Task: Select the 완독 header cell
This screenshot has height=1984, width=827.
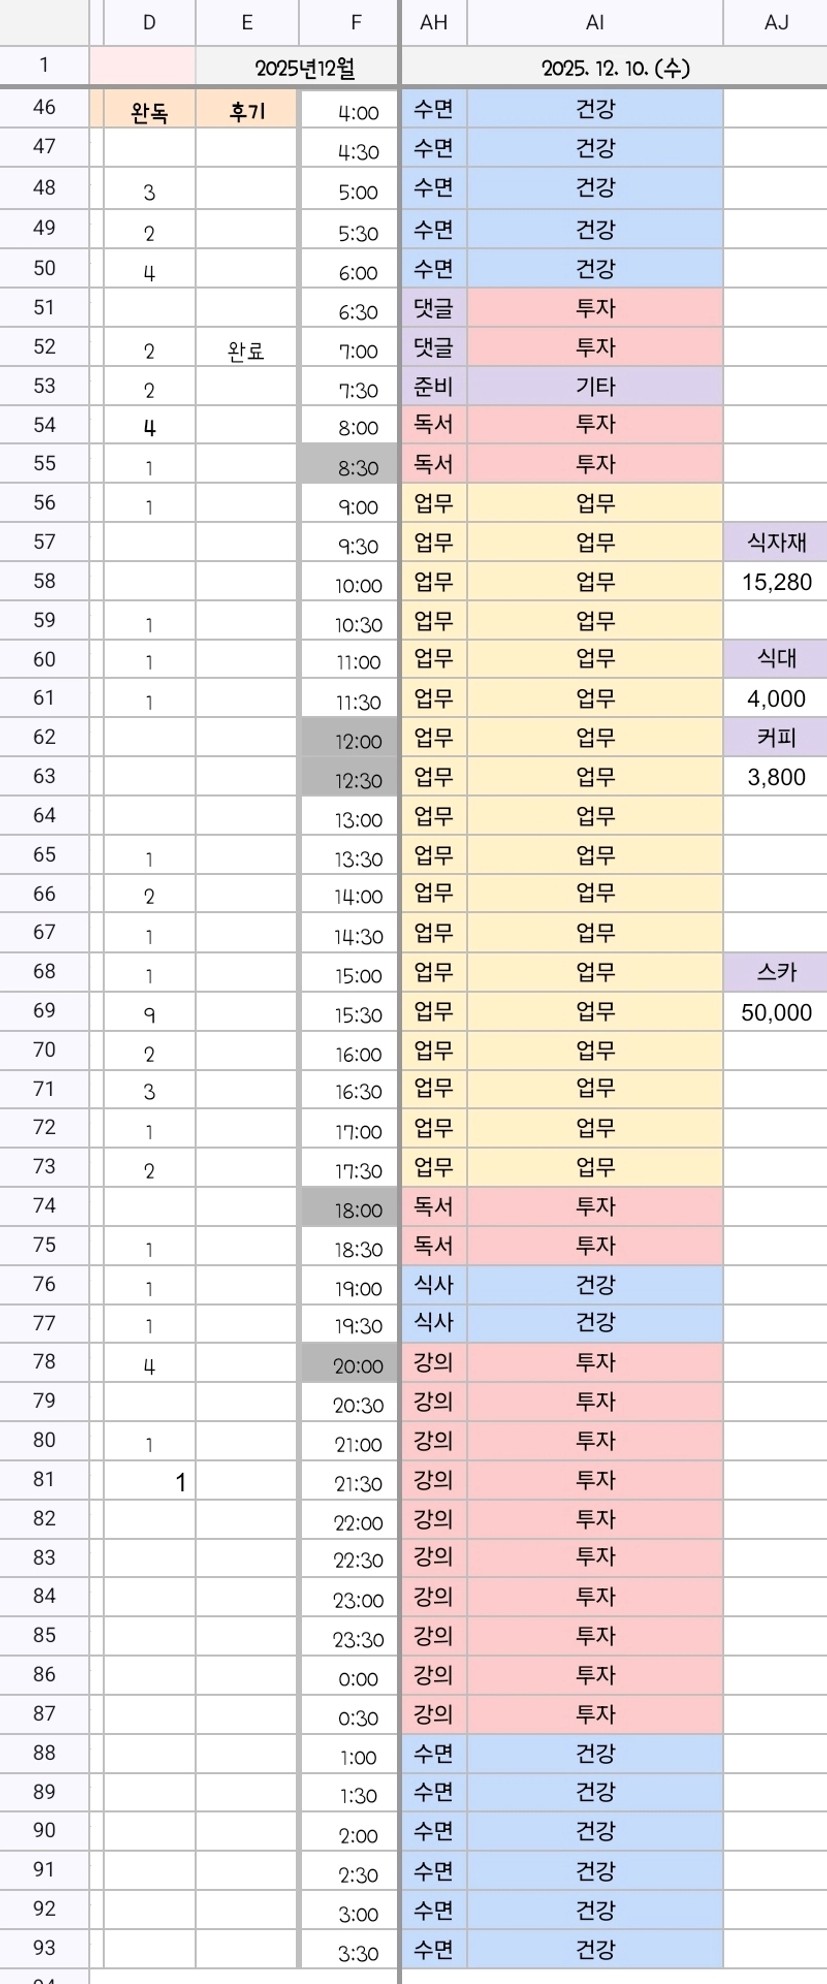Action: [x=149, y=112]
